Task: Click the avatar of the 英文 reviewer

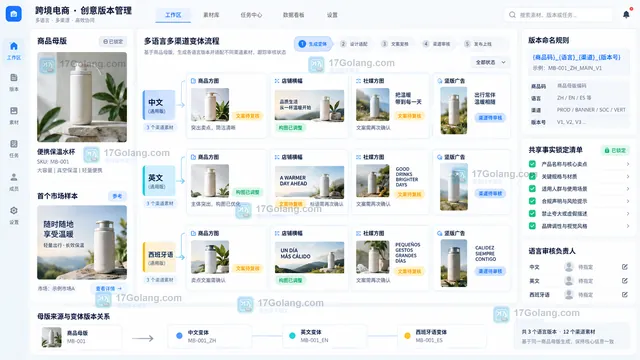Action: click(x=569, y=281)
